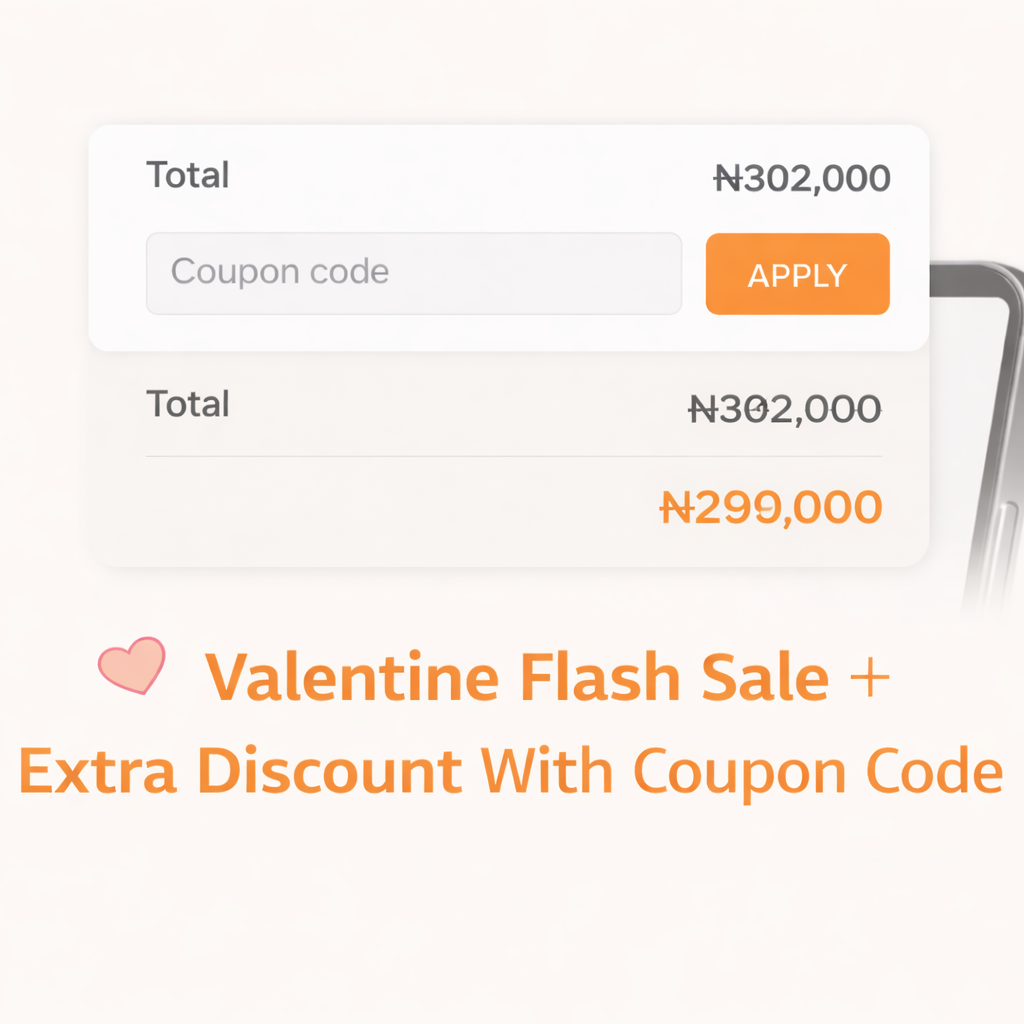This screenshot has height=1024, width=1024.
Task: Click the divider line under the lower Total
Action: [x=512, y=458]
